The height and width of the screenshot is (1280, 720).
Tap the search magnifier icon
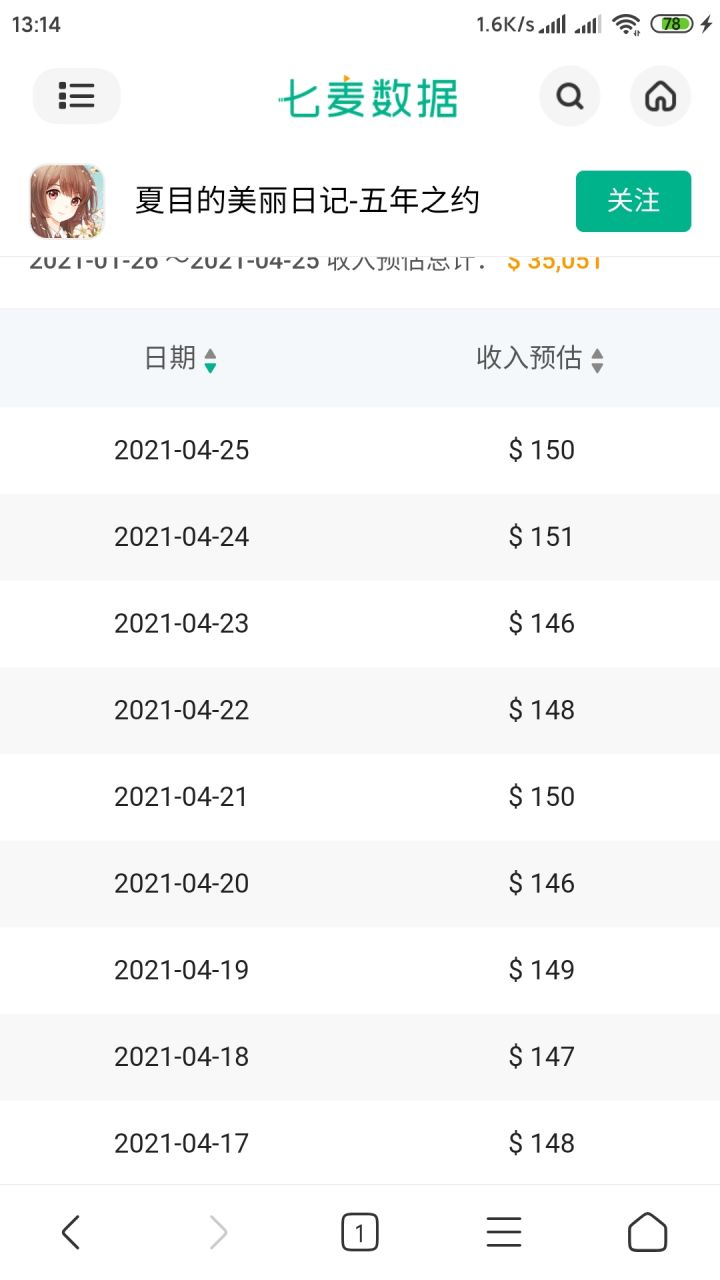(570, 96)
